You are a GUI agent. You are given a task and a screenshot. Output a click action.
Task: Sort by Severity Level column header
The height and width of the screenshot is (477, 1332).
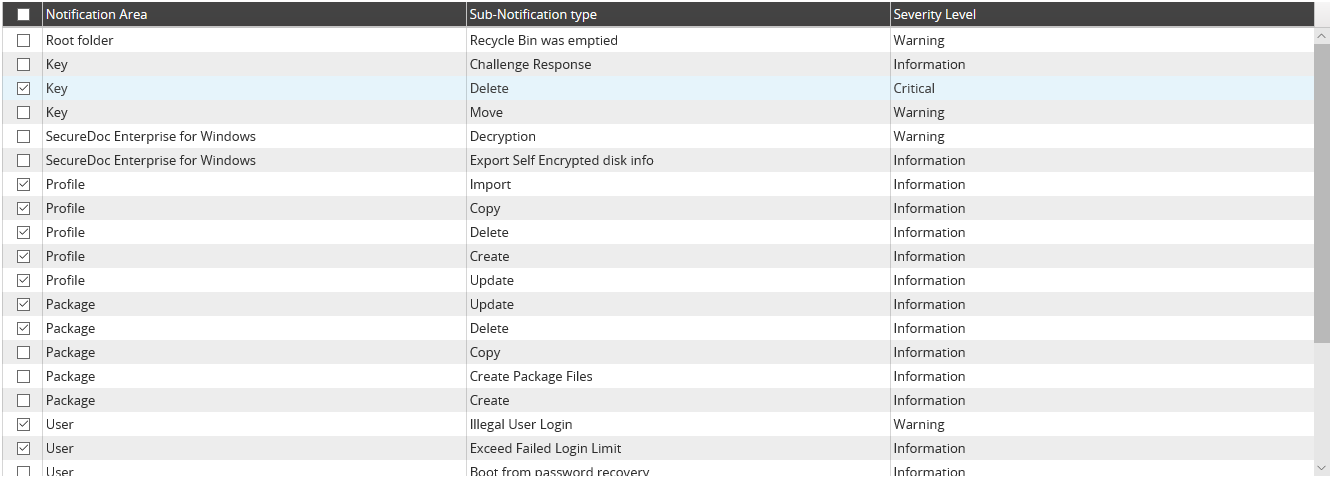[1102, 15]
